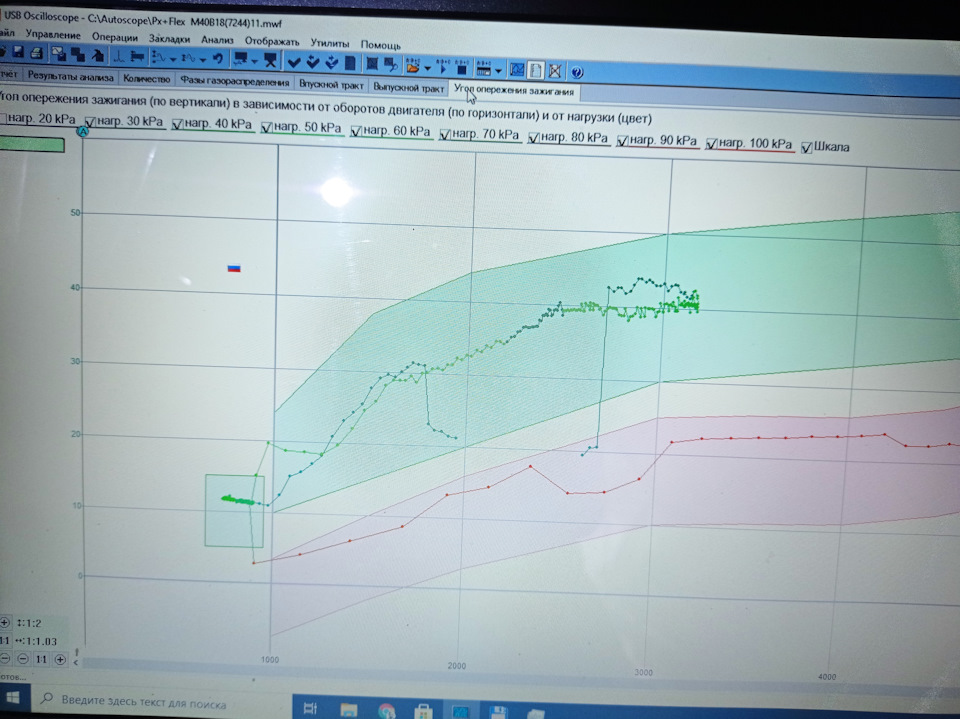Click the round A marker above the vertical axis
960x719 pixels.
(83, 131)
